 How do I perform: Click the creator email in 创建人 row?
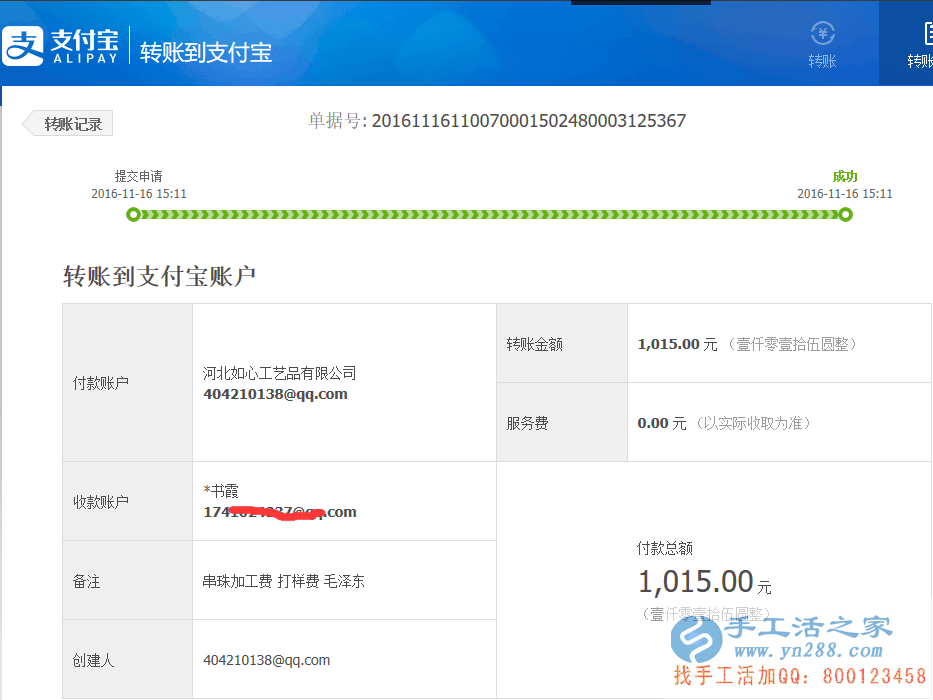[266, 660]
